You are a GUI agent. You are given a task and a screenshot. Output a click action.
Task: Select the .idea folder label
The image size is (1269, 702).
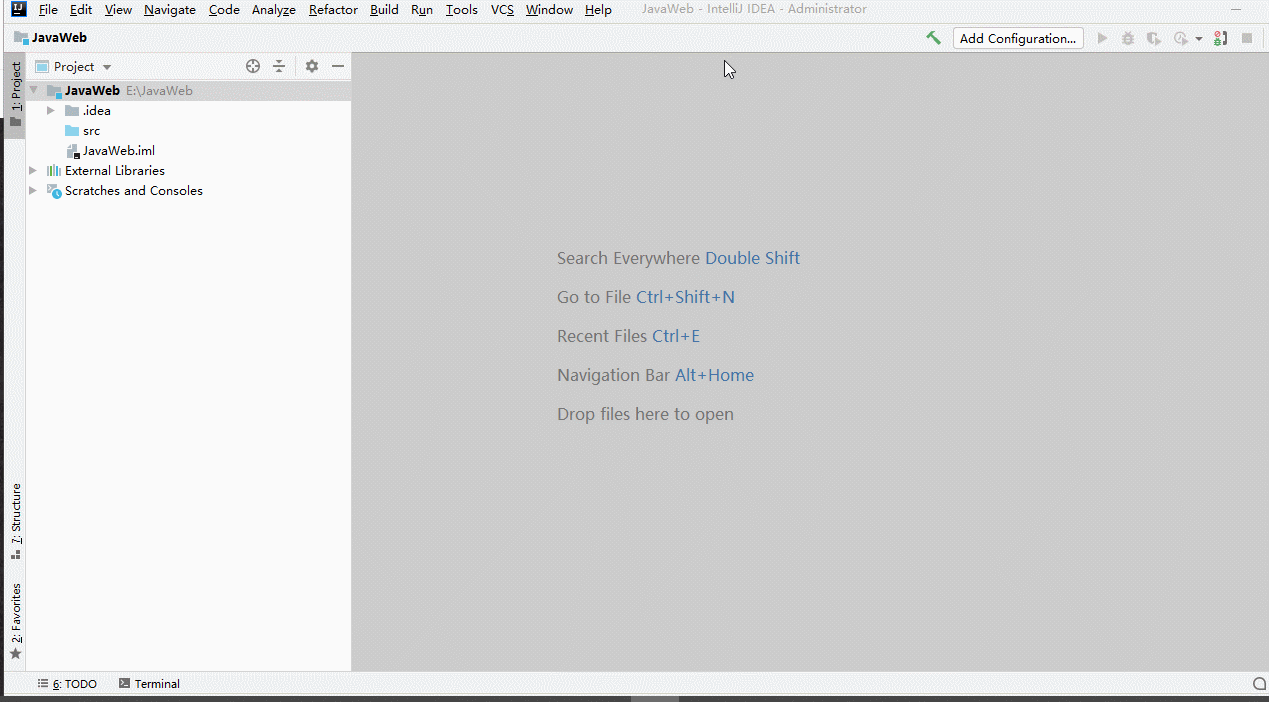pos(96,111)
